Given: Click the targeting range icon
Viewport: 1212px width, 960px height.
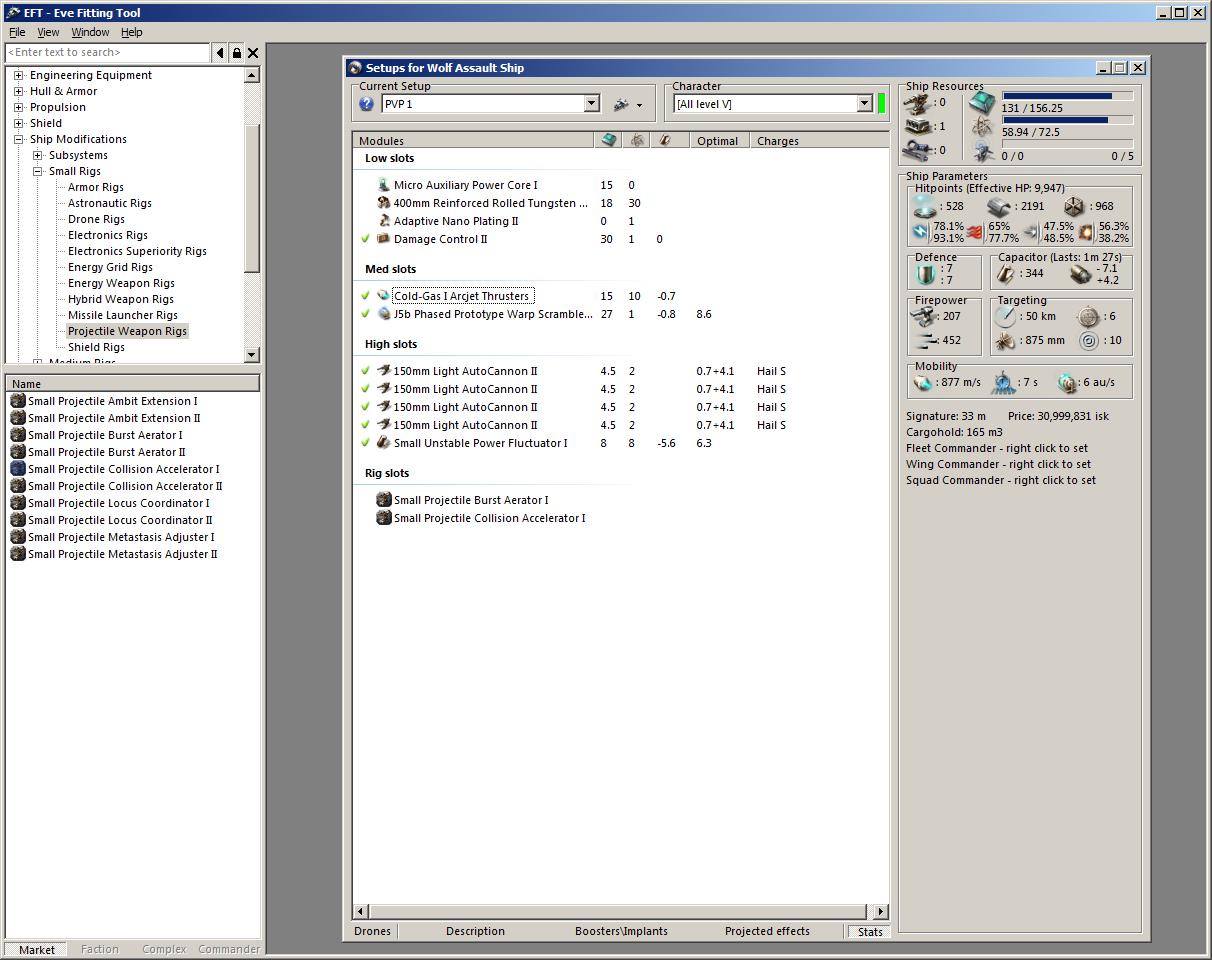Looking at the screenshot, I should [x=1006, y=316].
